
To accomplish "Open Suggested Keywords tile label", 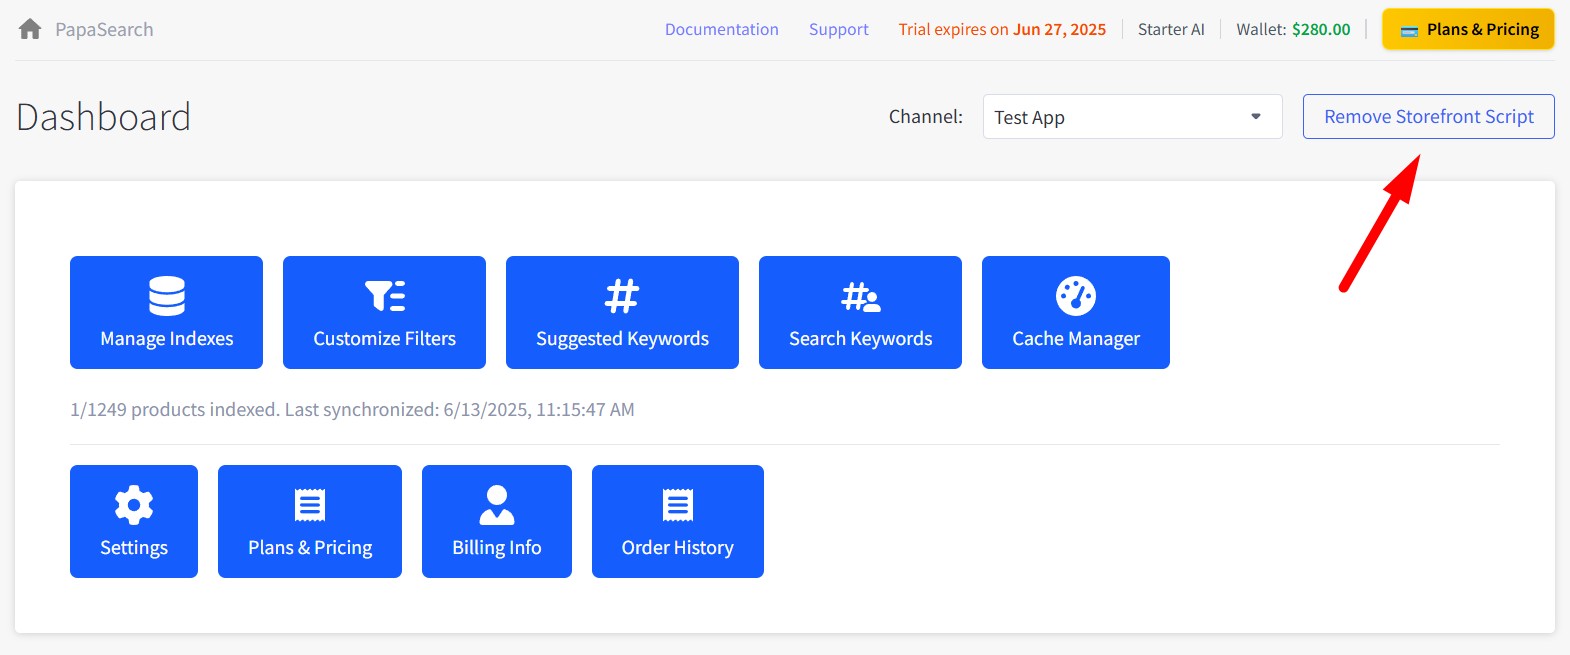I will (x=622, y=339).
